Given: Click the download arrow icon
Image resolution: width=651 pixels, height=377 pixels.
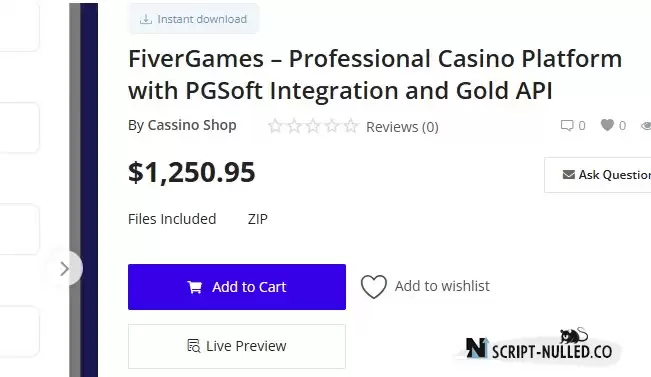Looking at the screenshot, I should (146, 19).
